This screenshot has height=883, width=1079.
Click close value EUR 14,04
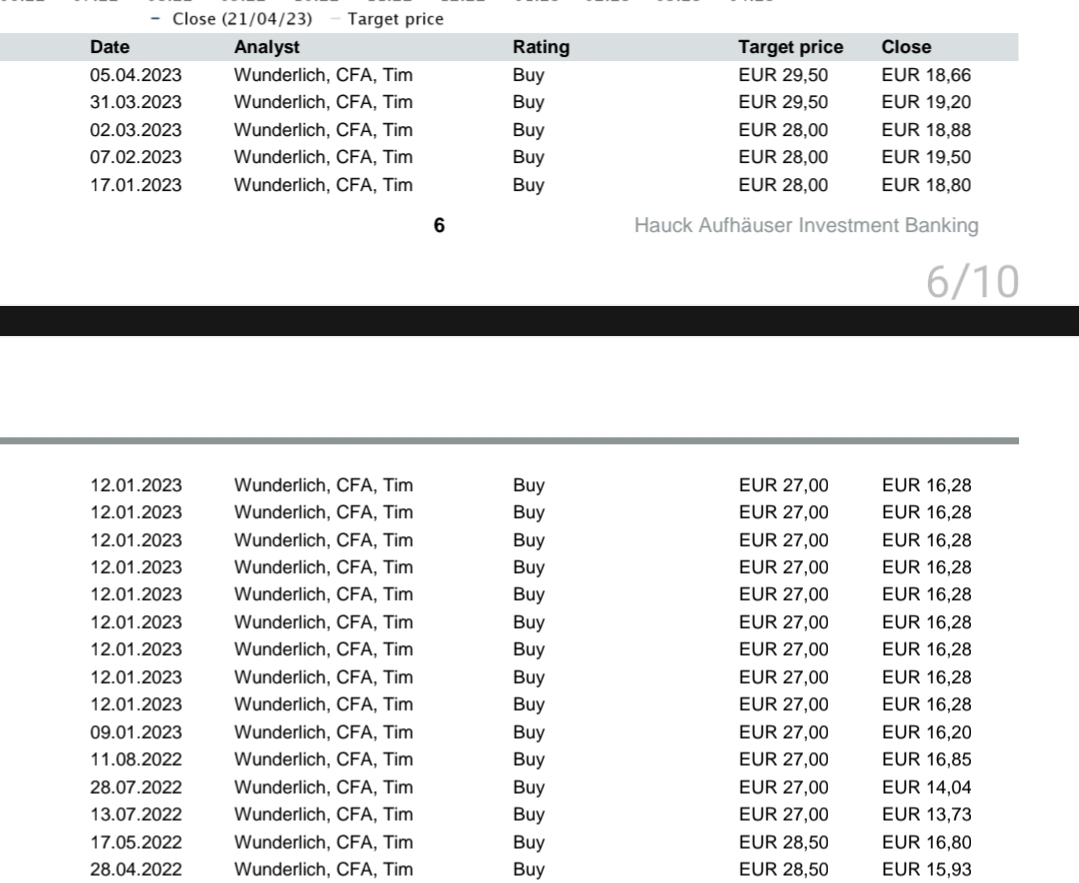point(926,787)
